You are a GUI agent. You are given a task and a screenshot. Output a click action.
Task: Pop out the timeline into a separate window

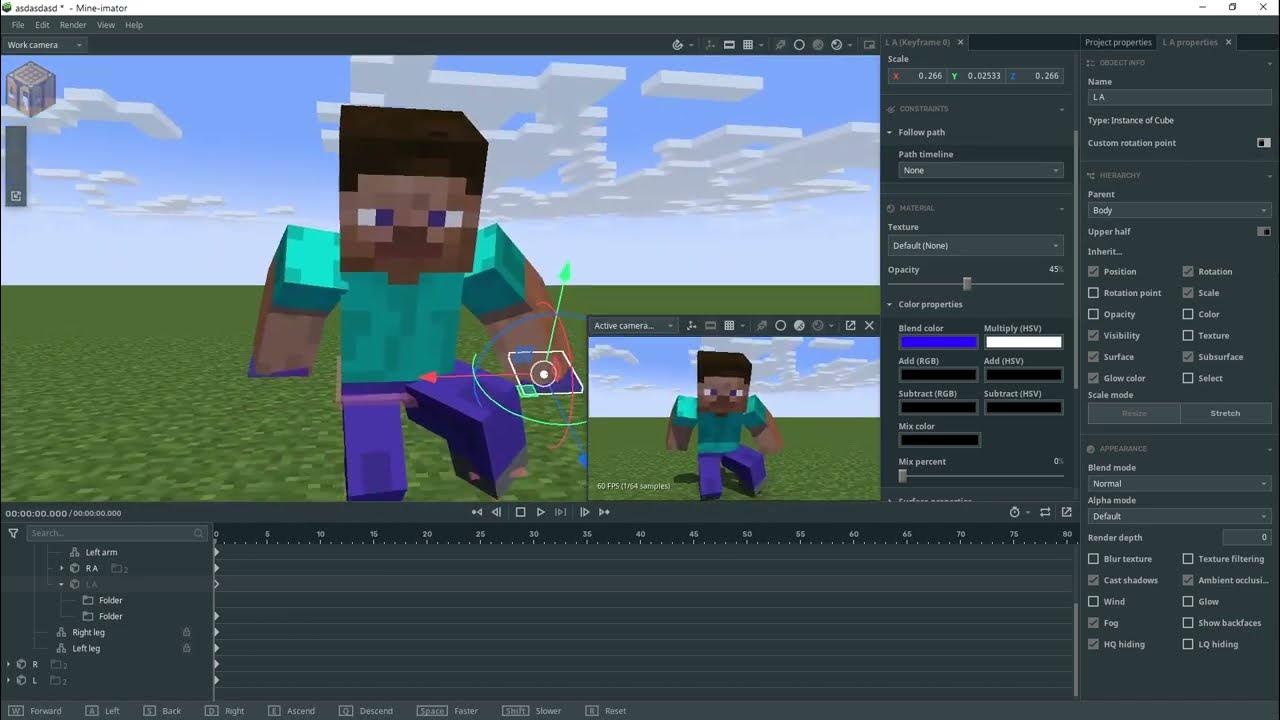(1067, 512)
